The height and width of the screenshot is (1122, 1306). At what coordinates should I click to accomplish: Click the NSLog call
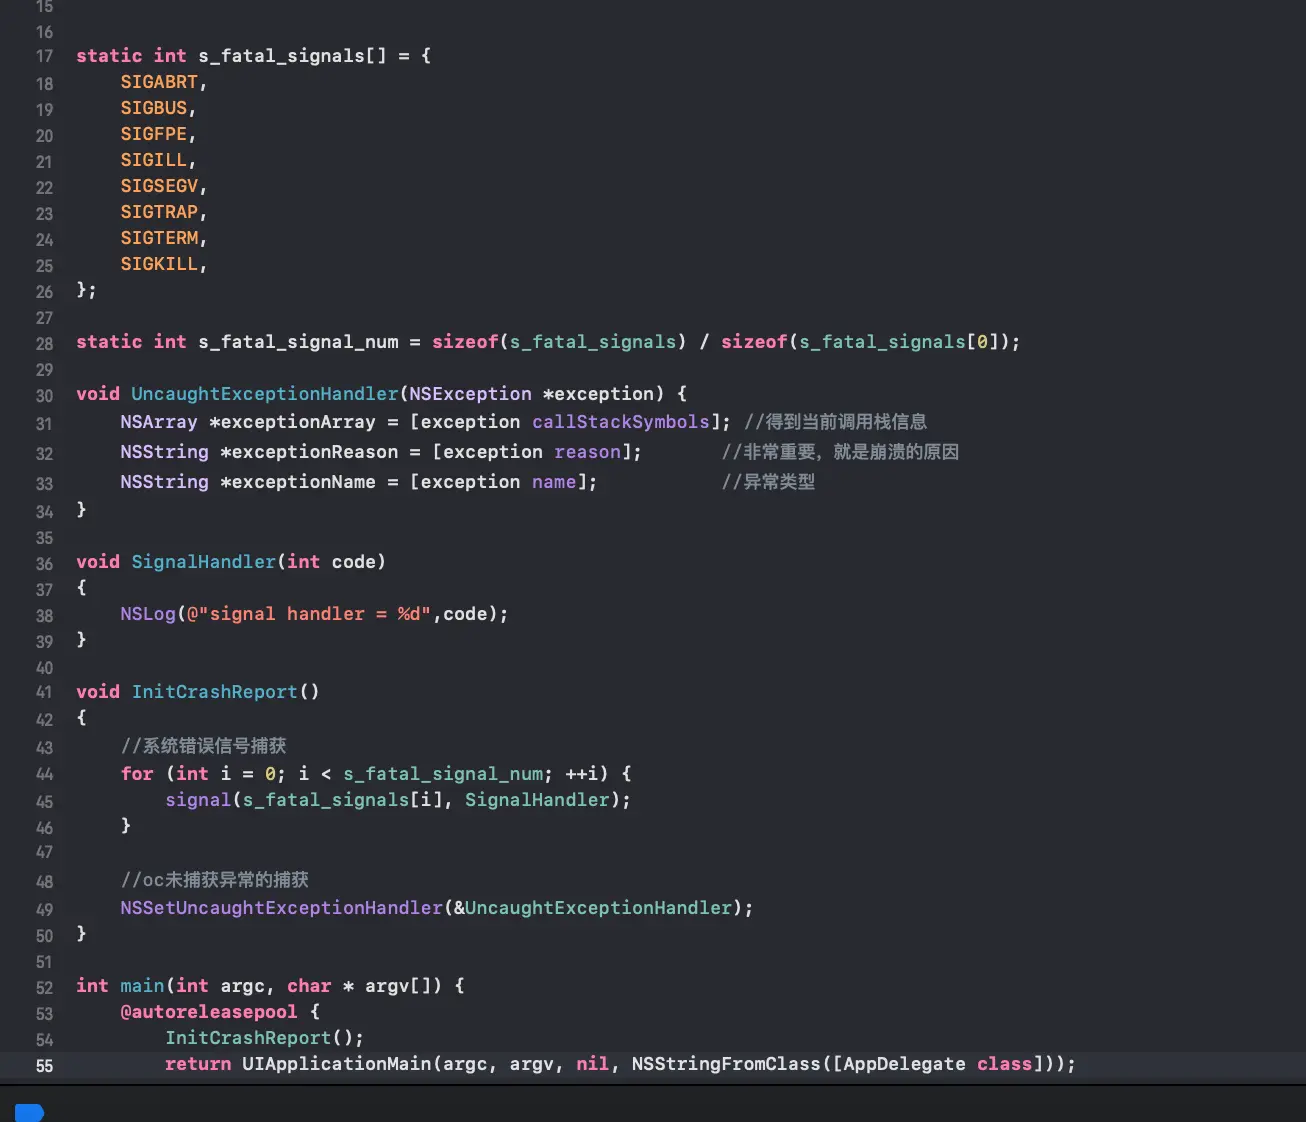[147, 614]
